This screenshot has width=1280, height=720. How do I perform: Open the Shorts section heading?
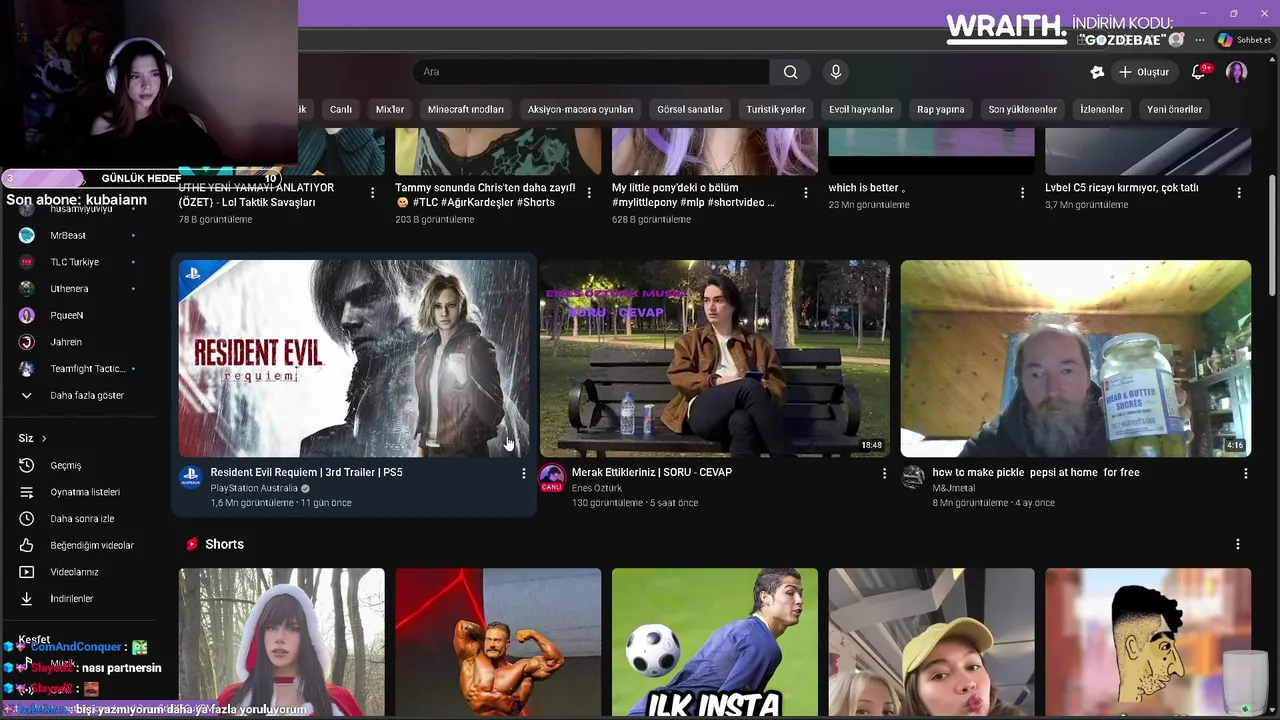coord(224,544)
